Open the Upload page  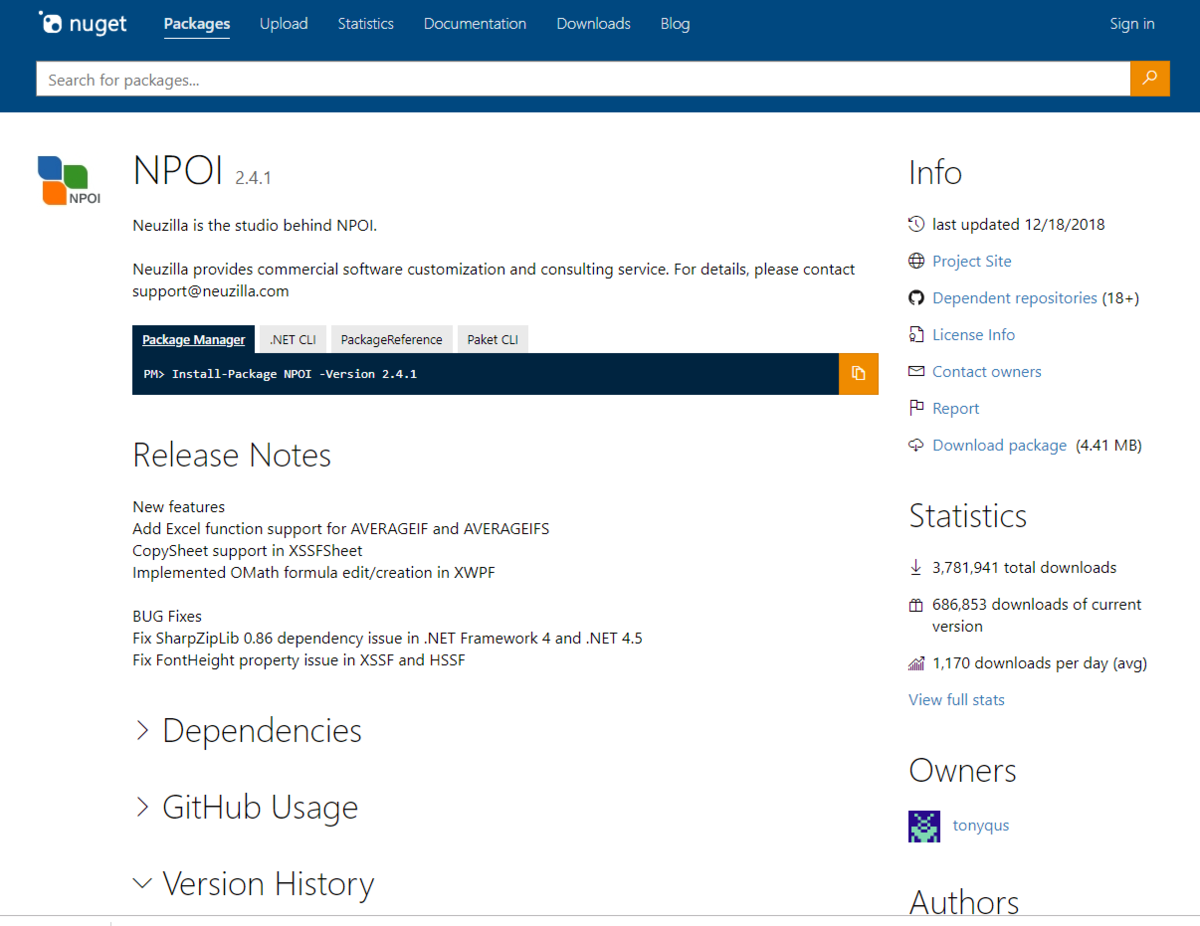(284, 24)
